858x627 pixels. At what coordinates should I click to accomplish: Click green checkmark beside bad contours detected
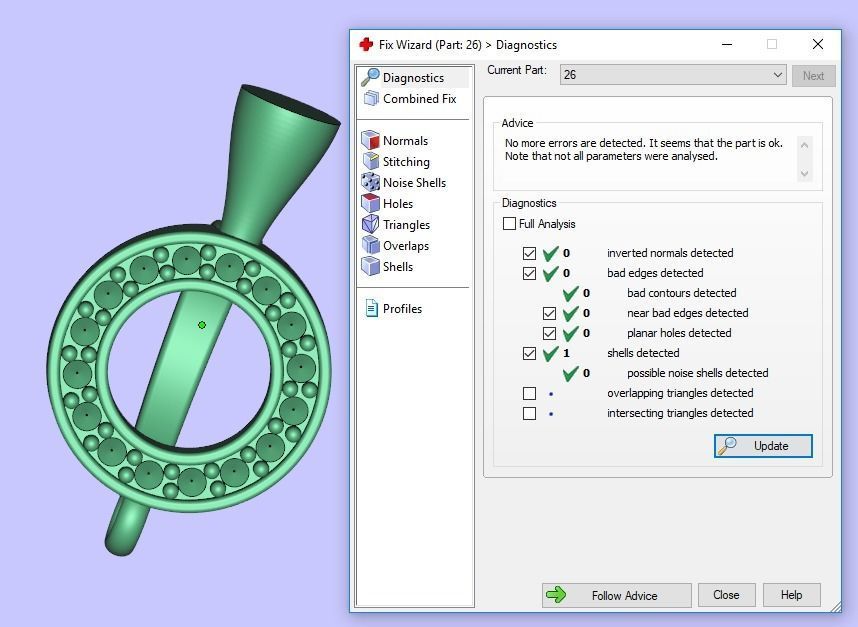point(570,293)
